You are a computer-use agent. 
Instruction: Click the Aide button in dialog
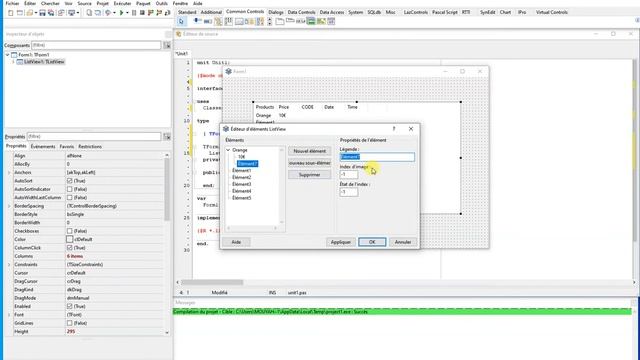coord(236,242)
